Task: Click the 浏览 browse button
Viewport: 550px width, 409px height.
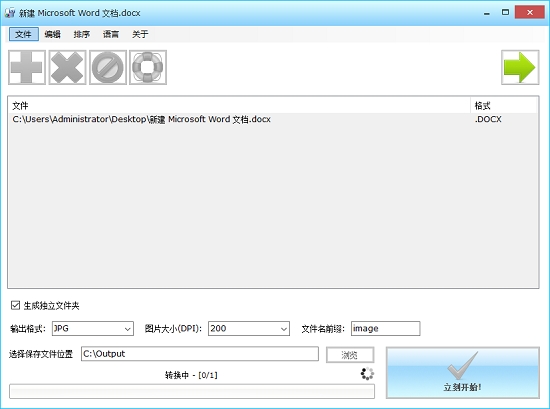Action: [x=350, y=355]
